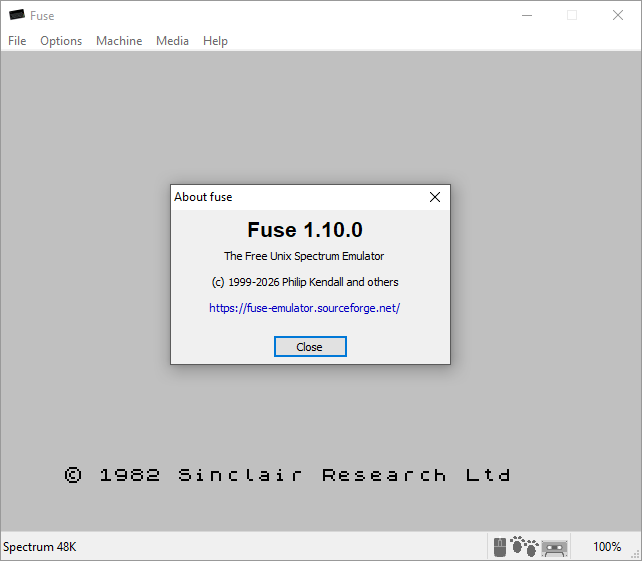Screen dimensions: 642x561
Task: Click the resize grip in the window corner
Action: click(x=636, y=555)
